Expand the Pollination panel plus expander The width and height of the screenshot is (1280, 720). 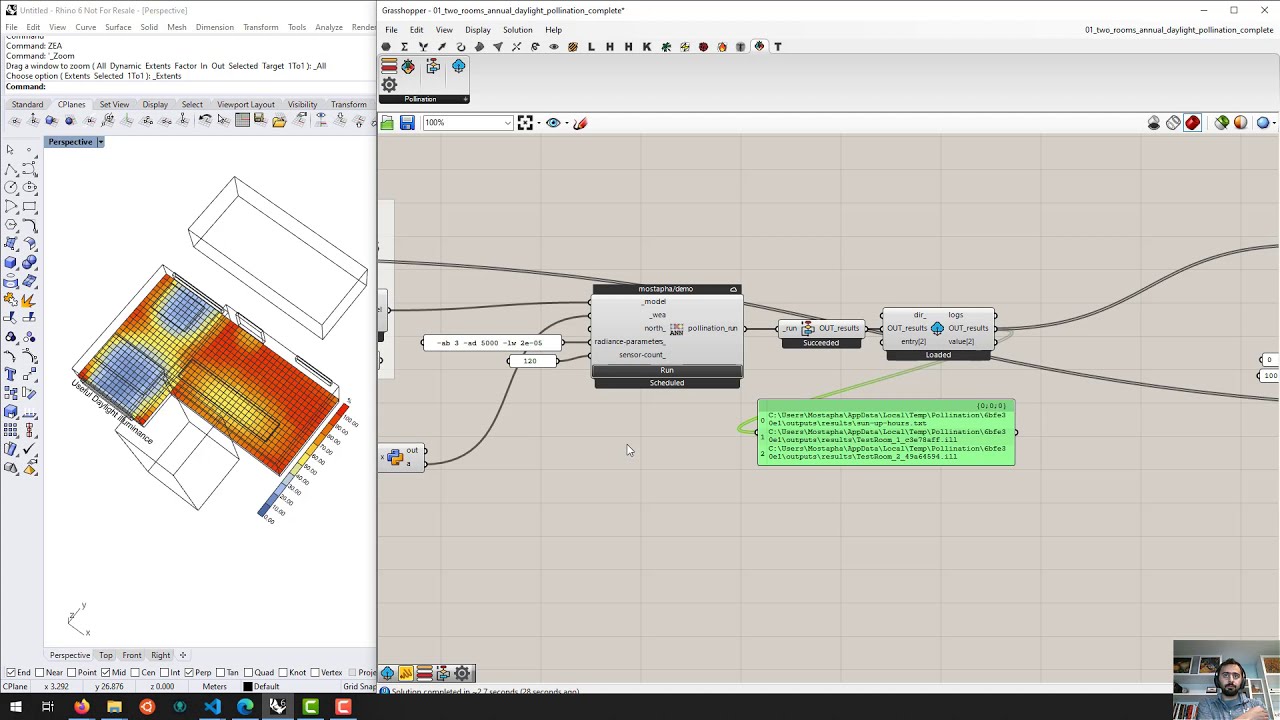[x=465, y=99]
